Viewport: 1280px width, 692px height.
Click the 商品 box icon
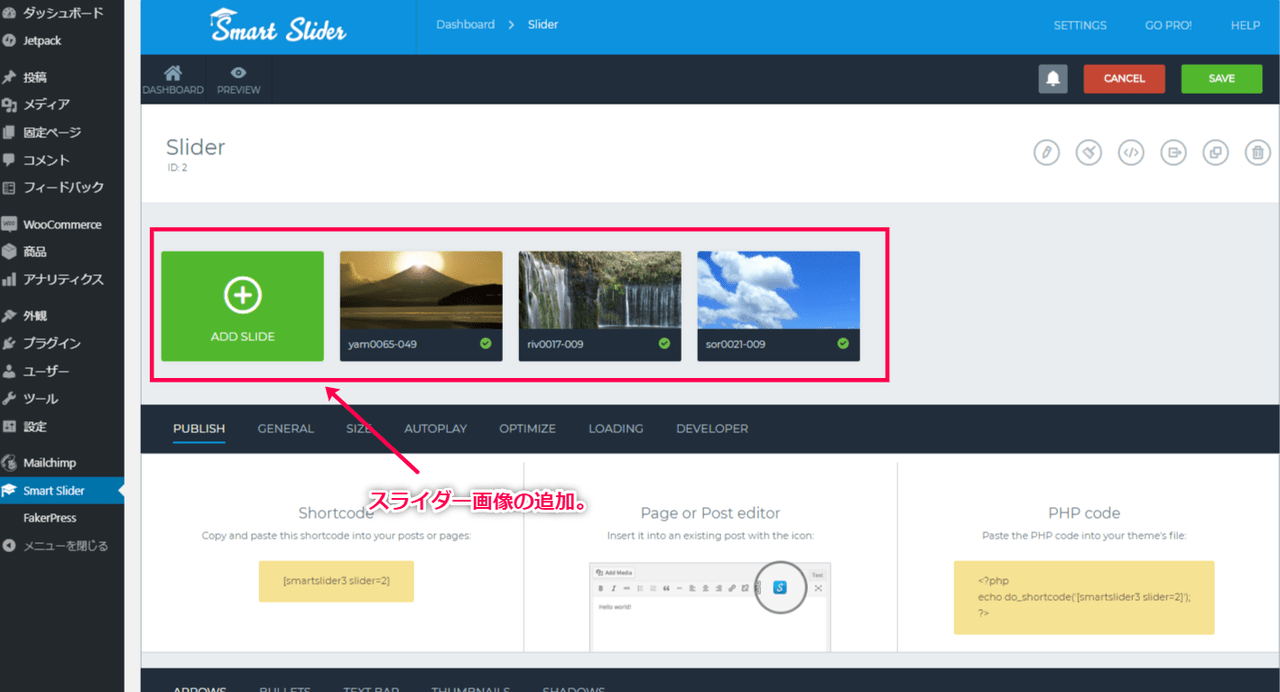point(10,252)
